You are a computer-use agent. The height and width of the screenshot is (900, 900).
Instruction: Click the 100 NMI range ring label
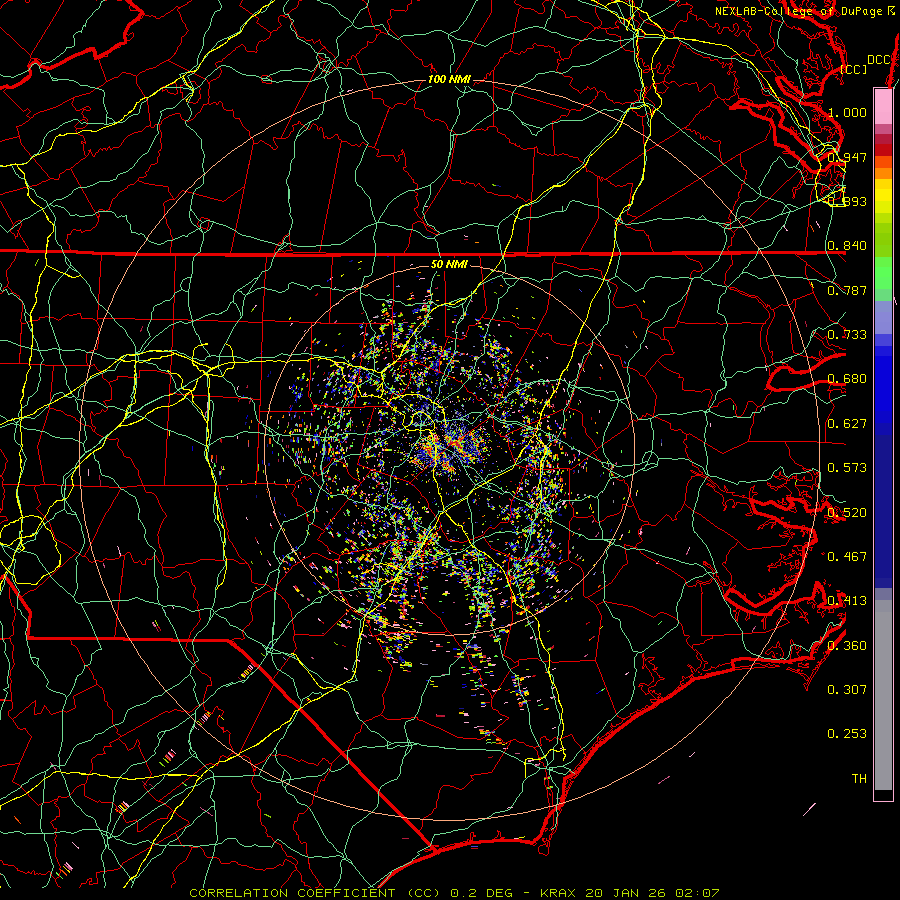coord(449,79)
